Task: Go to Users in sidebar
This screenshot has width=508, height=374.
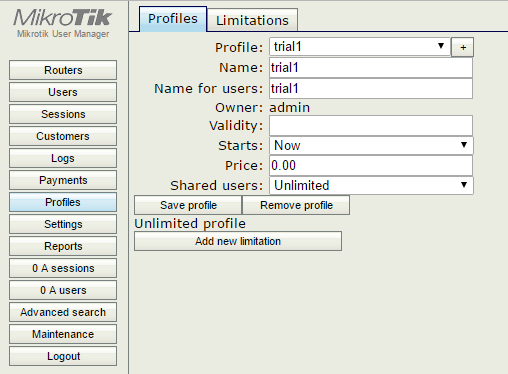Action: pyautogui.click(x=63, y=92)
